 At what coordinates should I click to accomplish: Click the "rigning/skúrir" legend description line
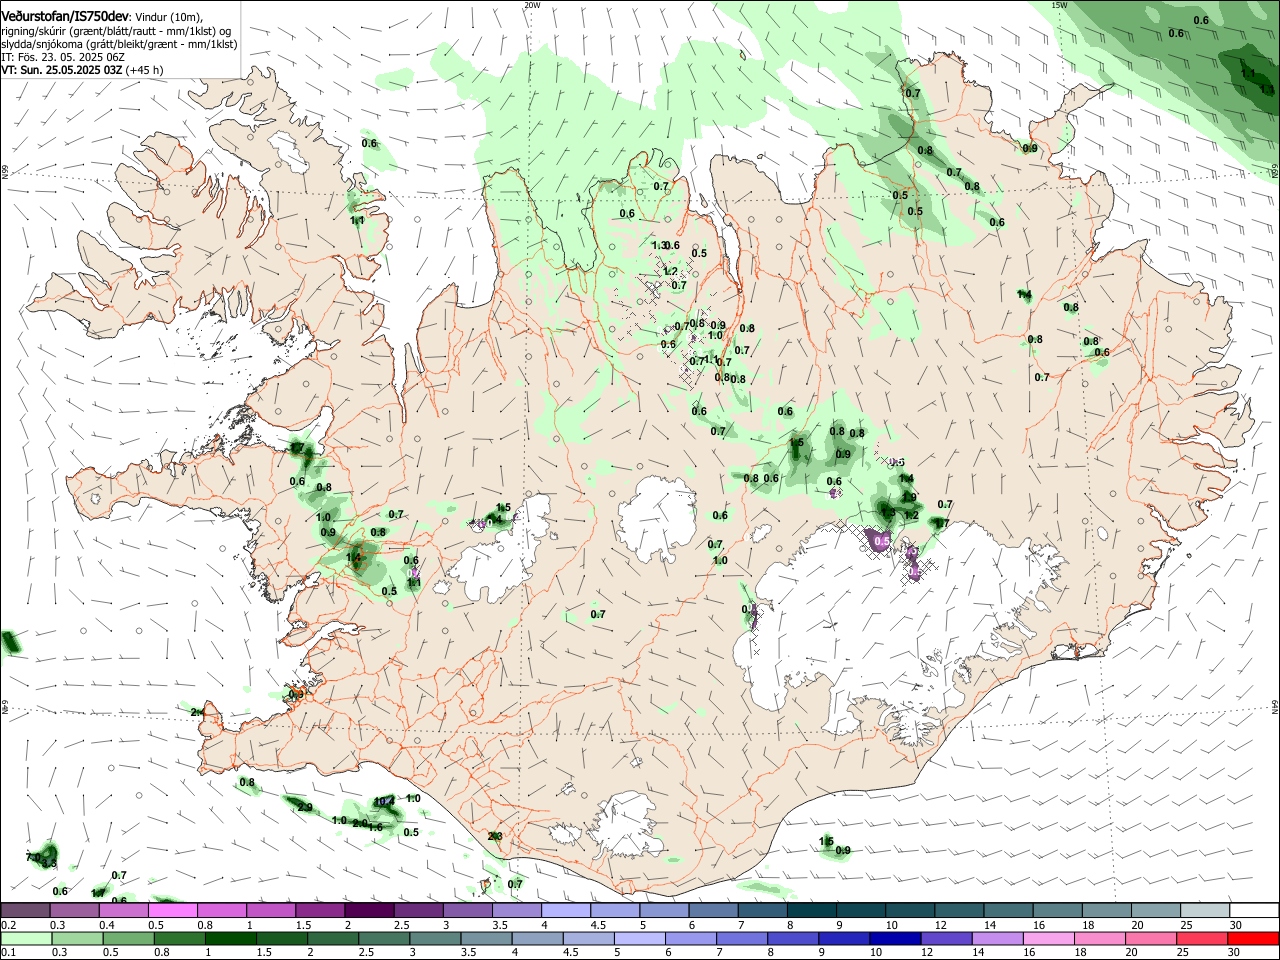click(x=118, y=30)
